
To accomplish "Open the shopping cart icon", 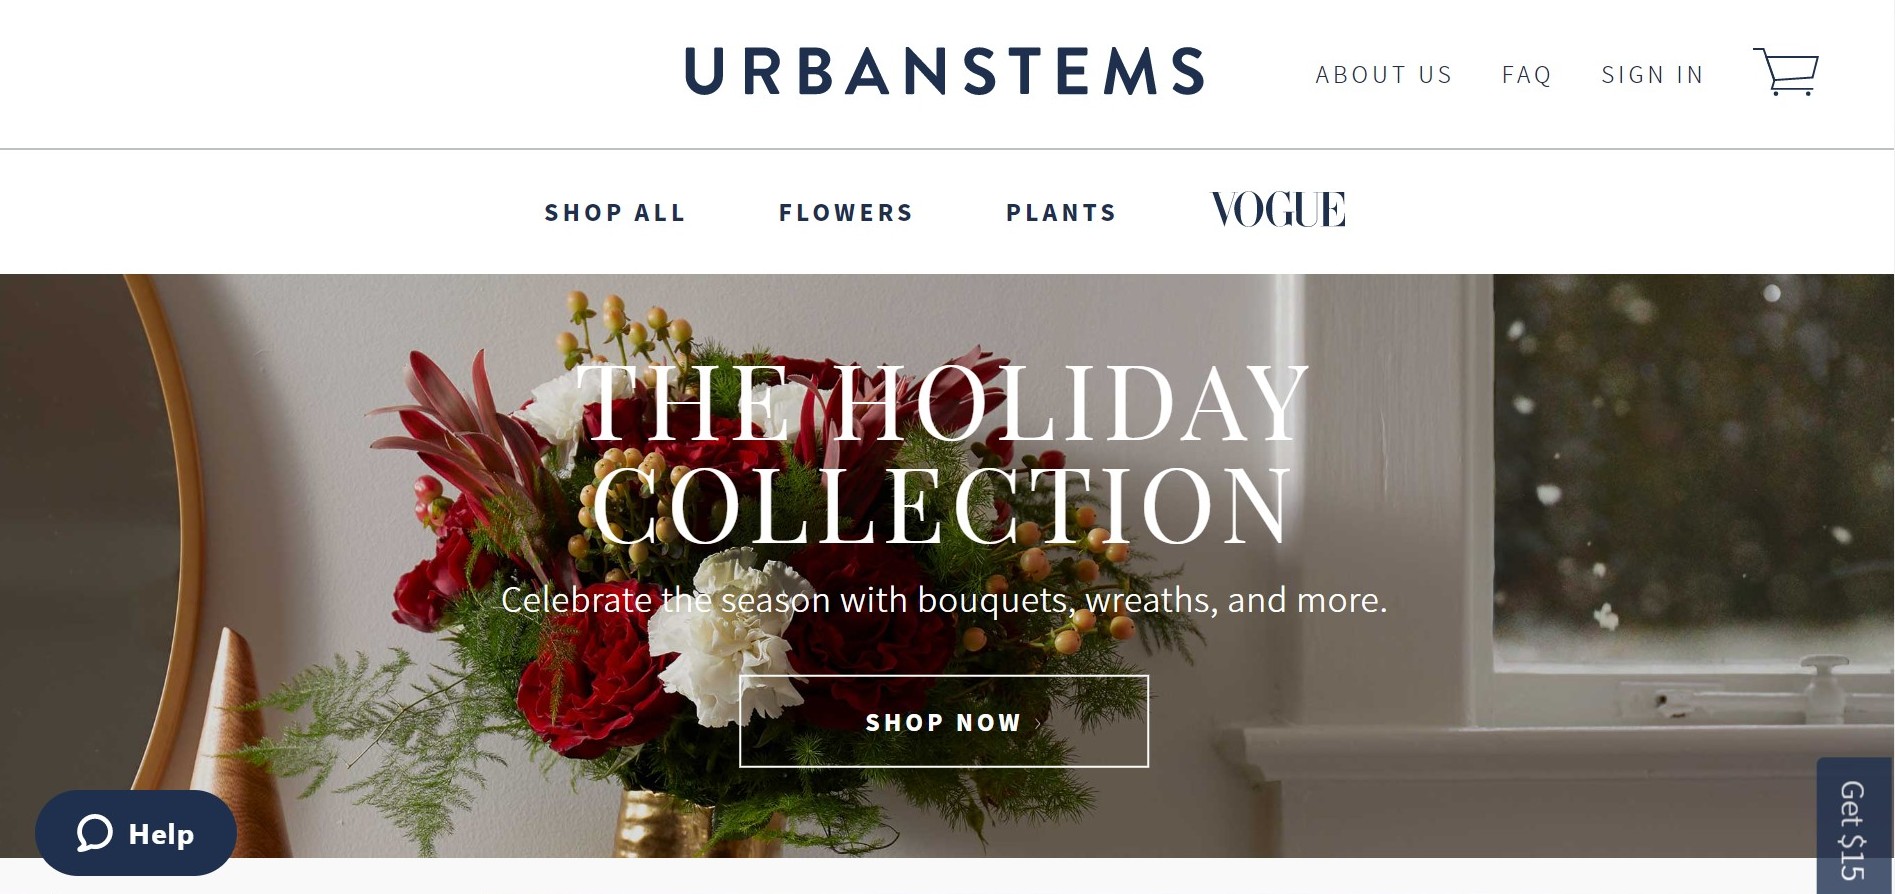I will click(1785, 71).
